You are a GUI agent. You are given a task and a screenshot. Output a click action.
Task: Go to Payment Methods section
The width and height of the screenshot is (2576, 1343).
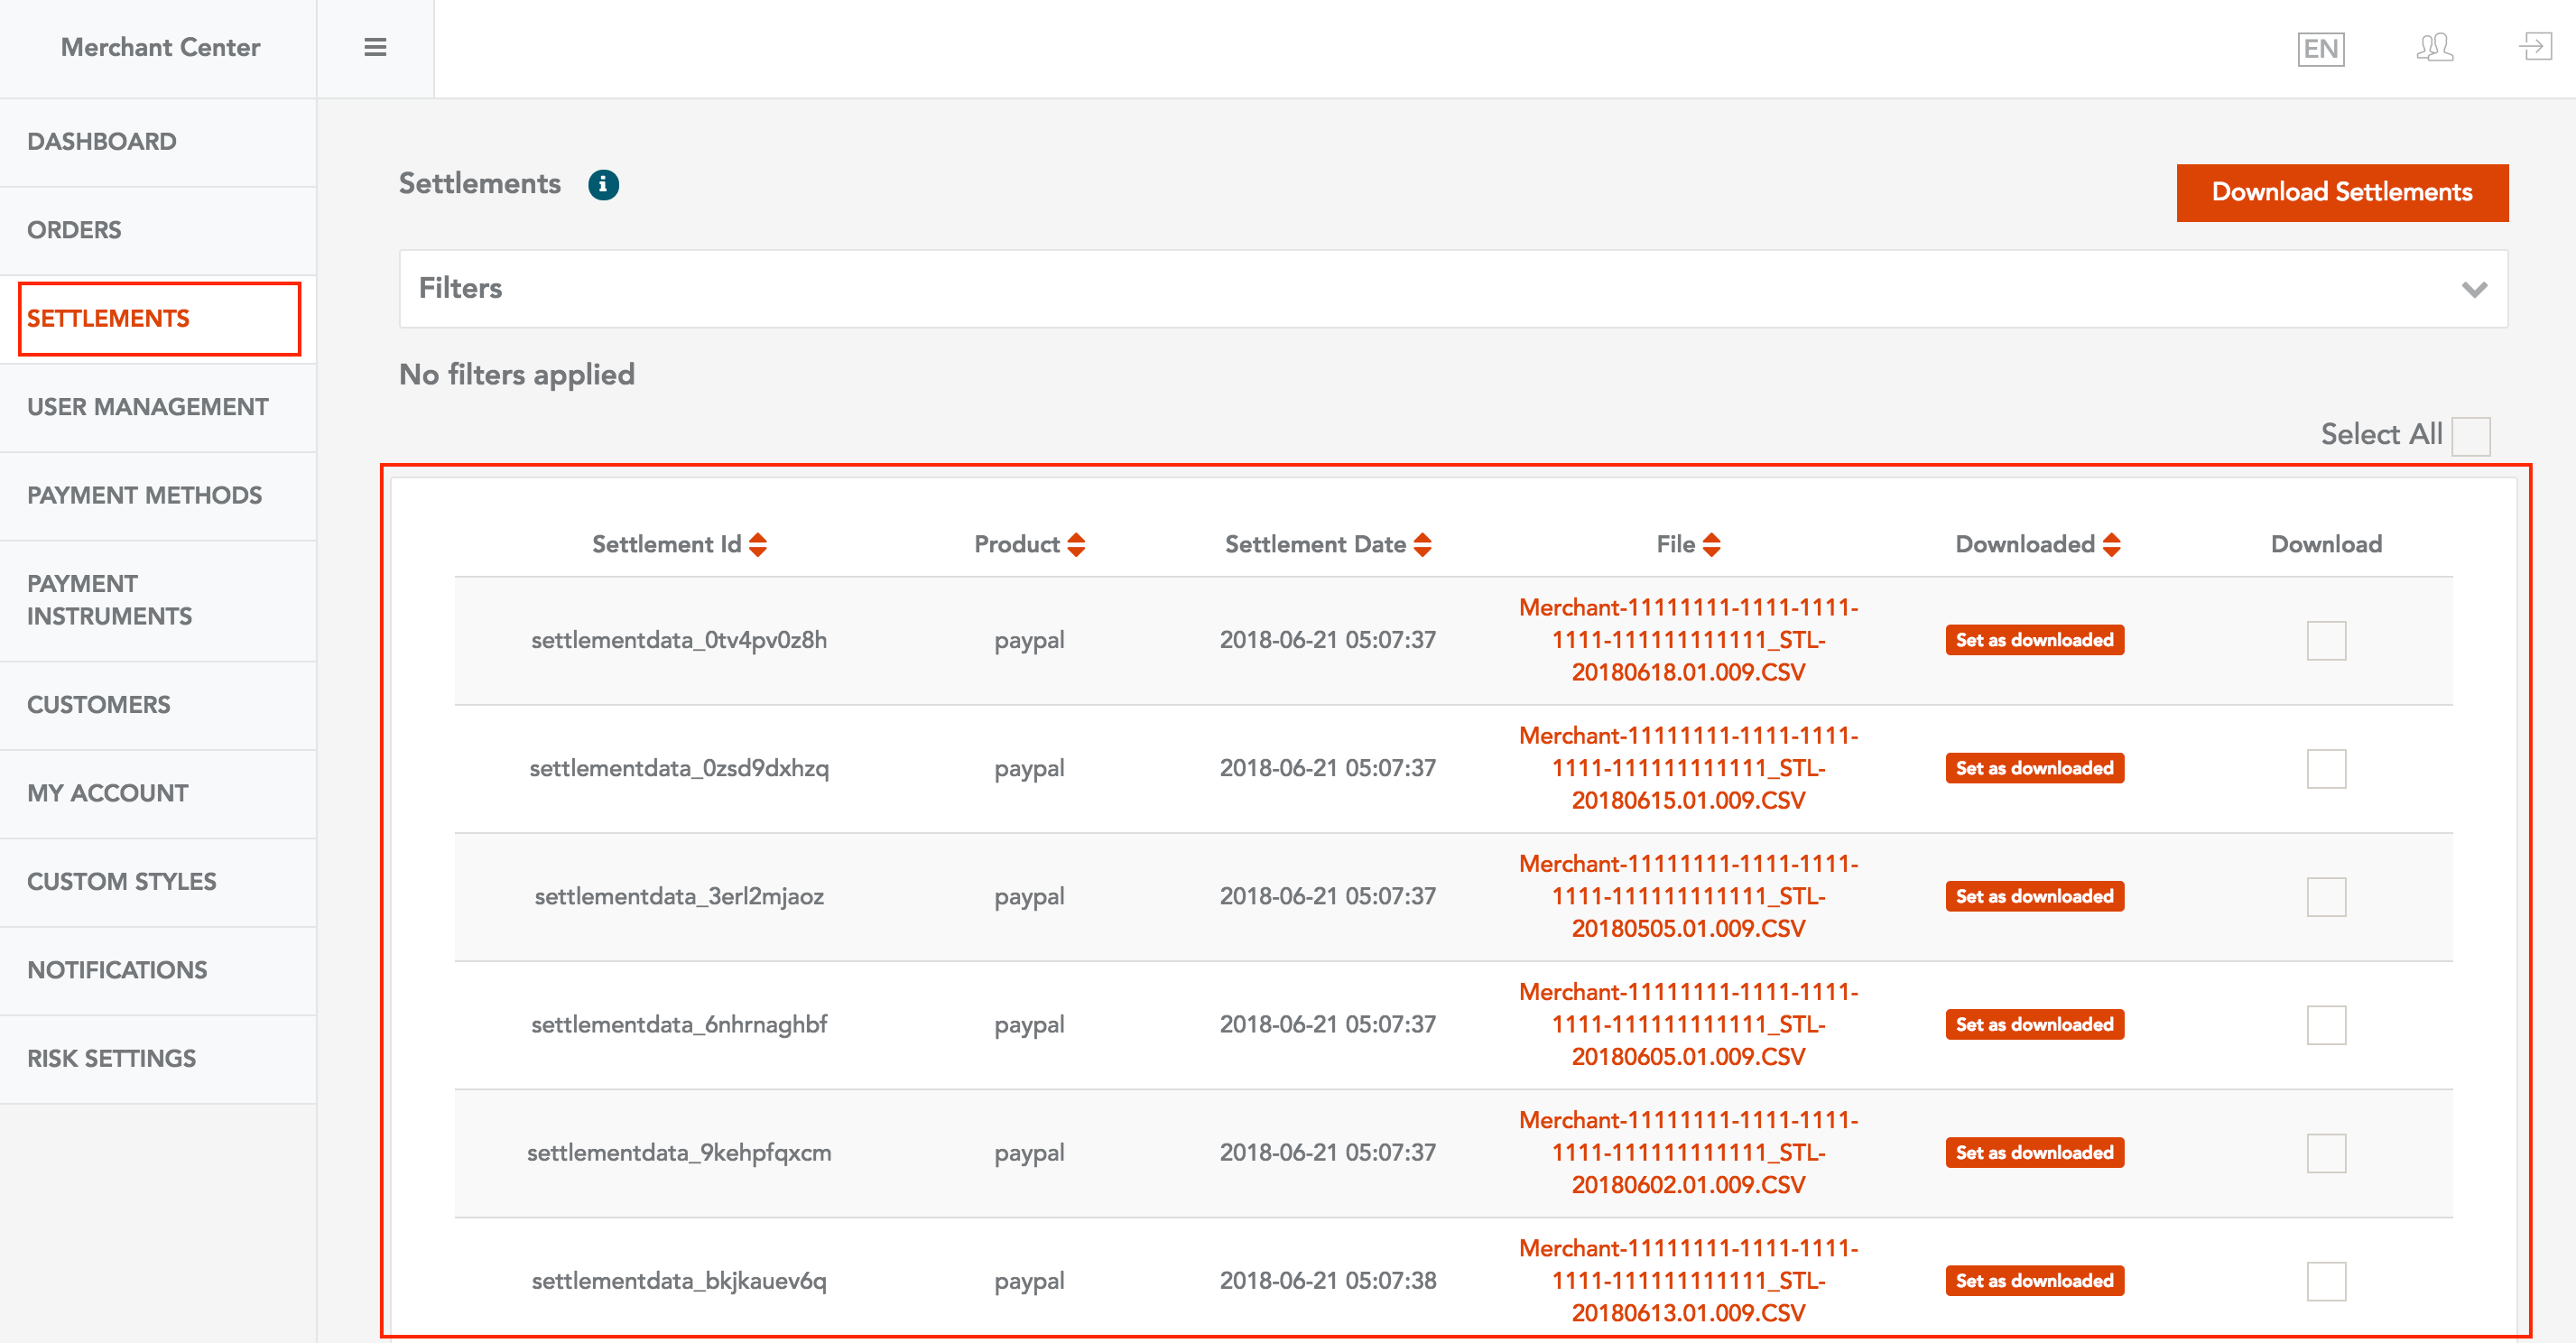144,495
